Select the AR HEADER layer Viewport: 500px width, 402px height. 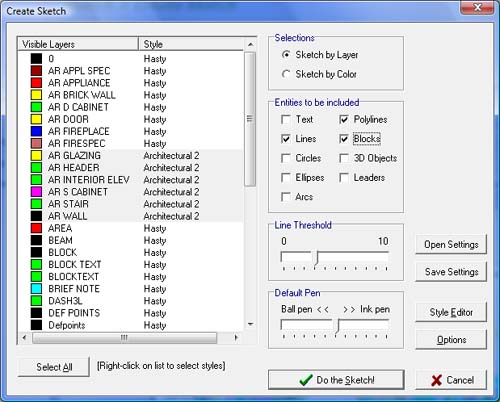coord(131,168)
